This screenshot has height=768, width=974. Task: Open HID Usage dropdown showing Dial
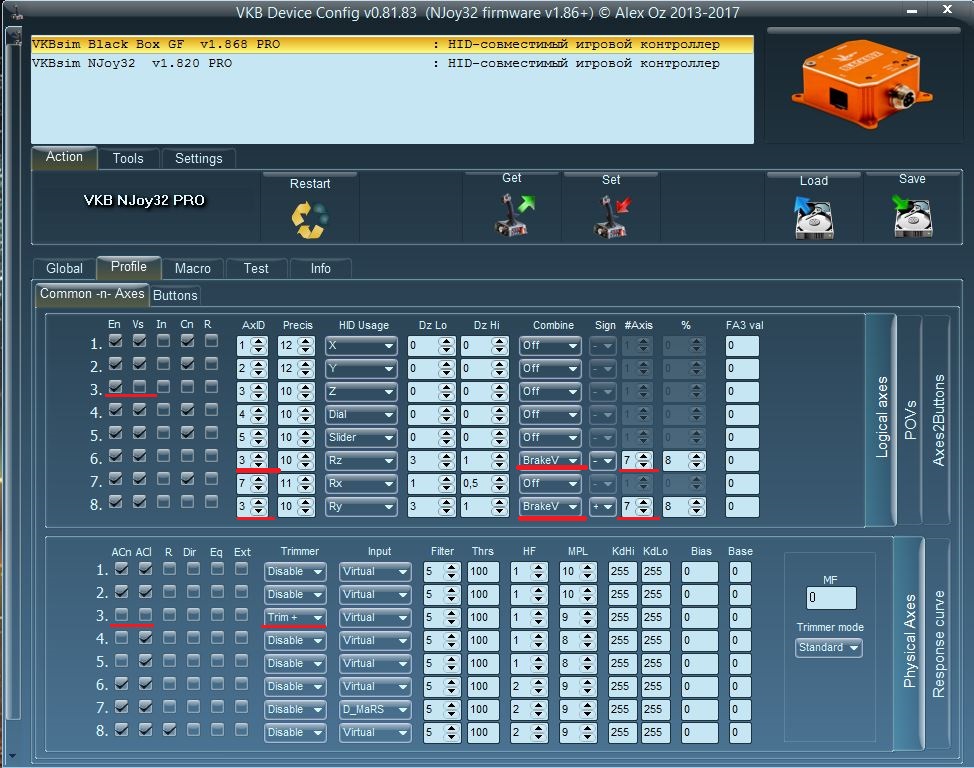click(361, 415)
